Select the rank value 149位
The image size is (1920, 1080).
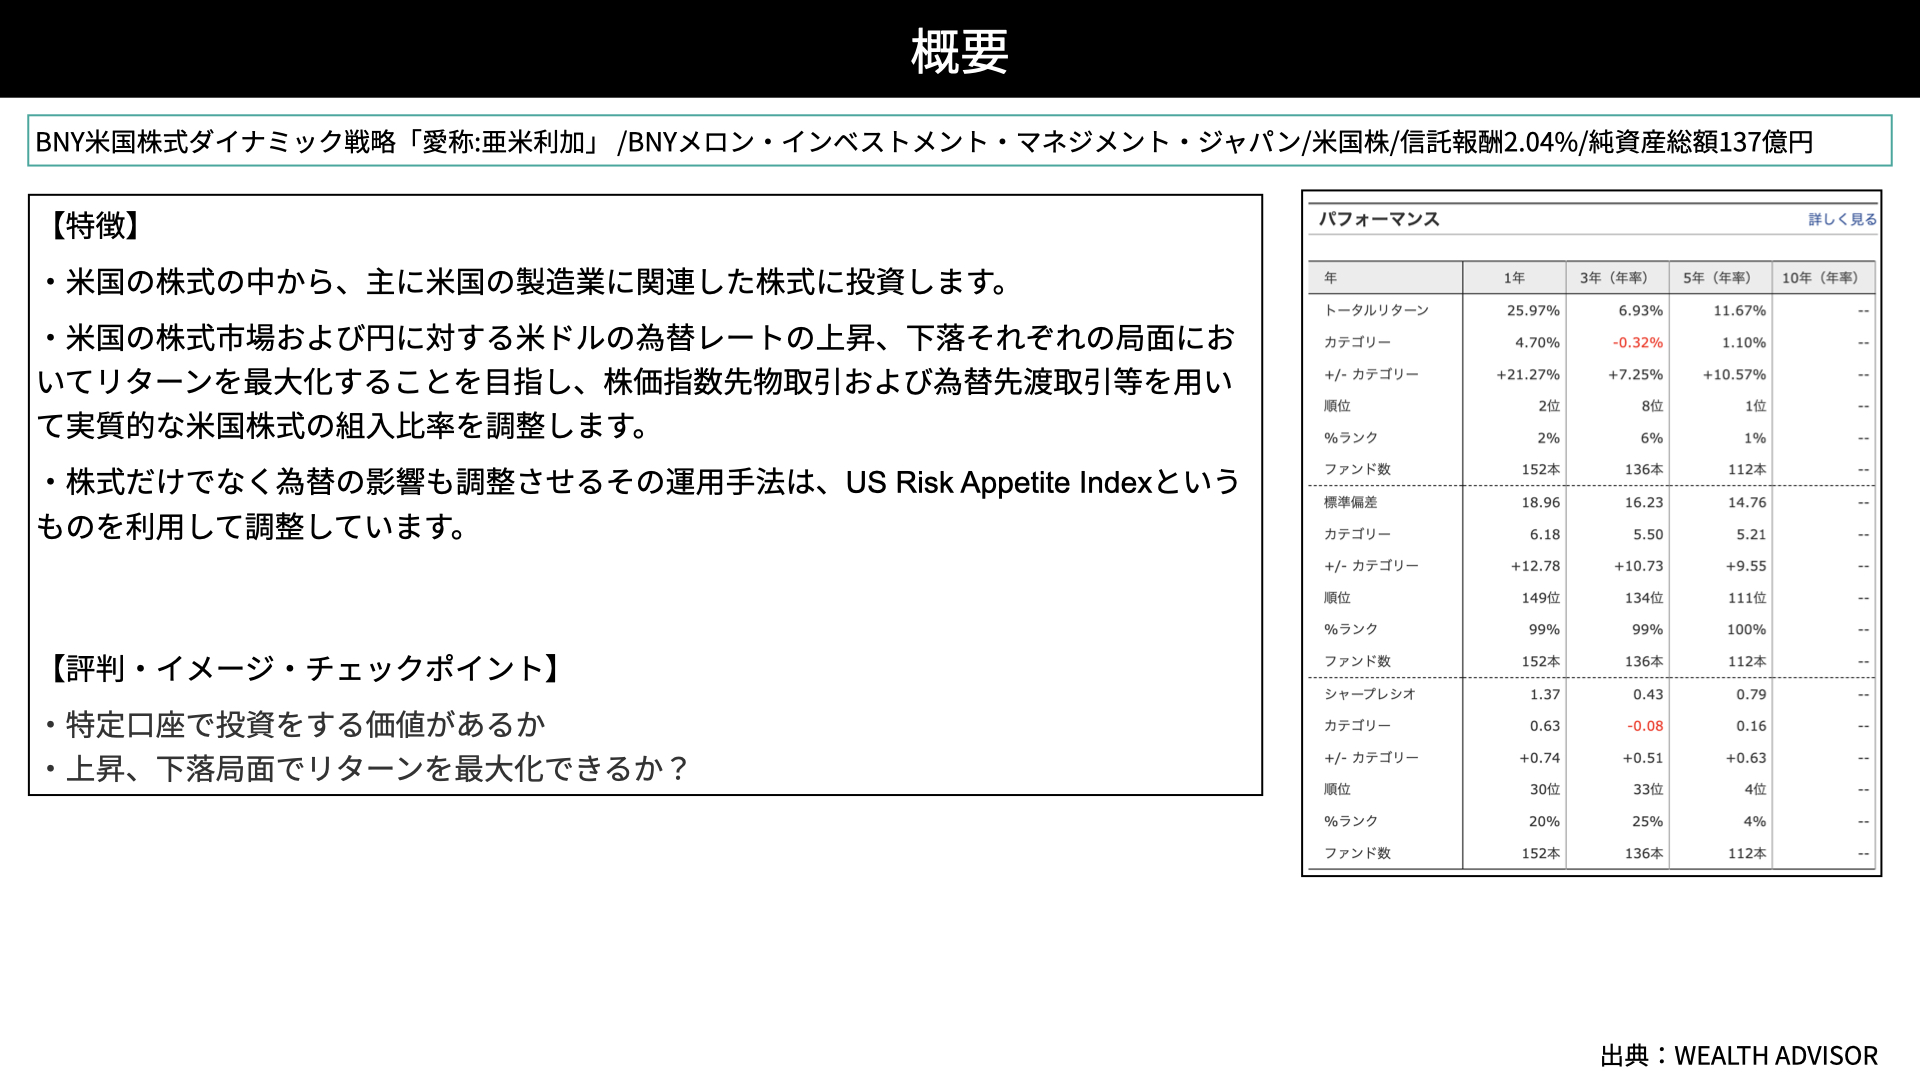pos(1540,598)
